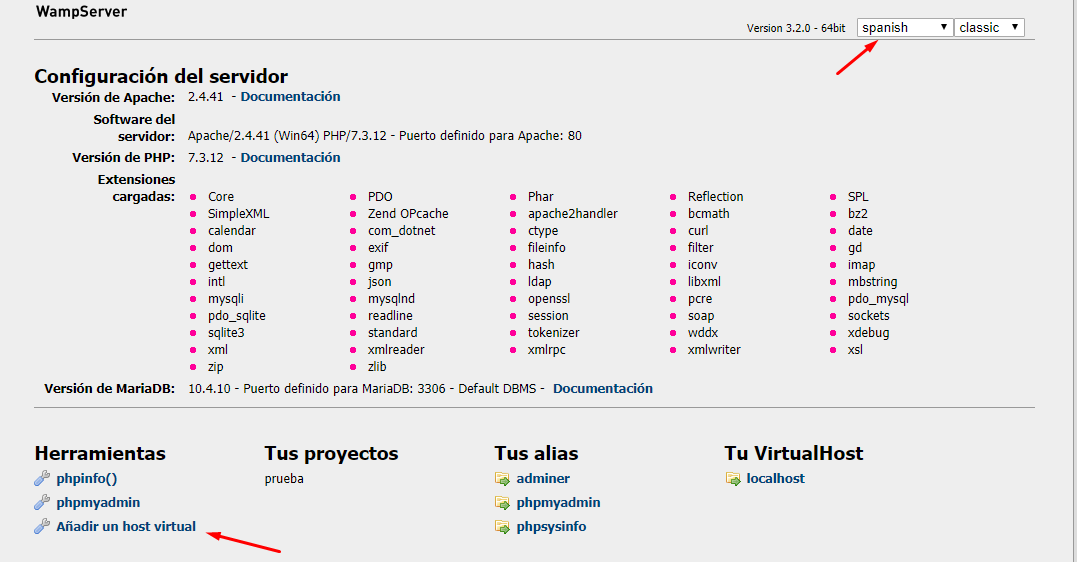Open the classic theme dropdown

tap(988, 28)
